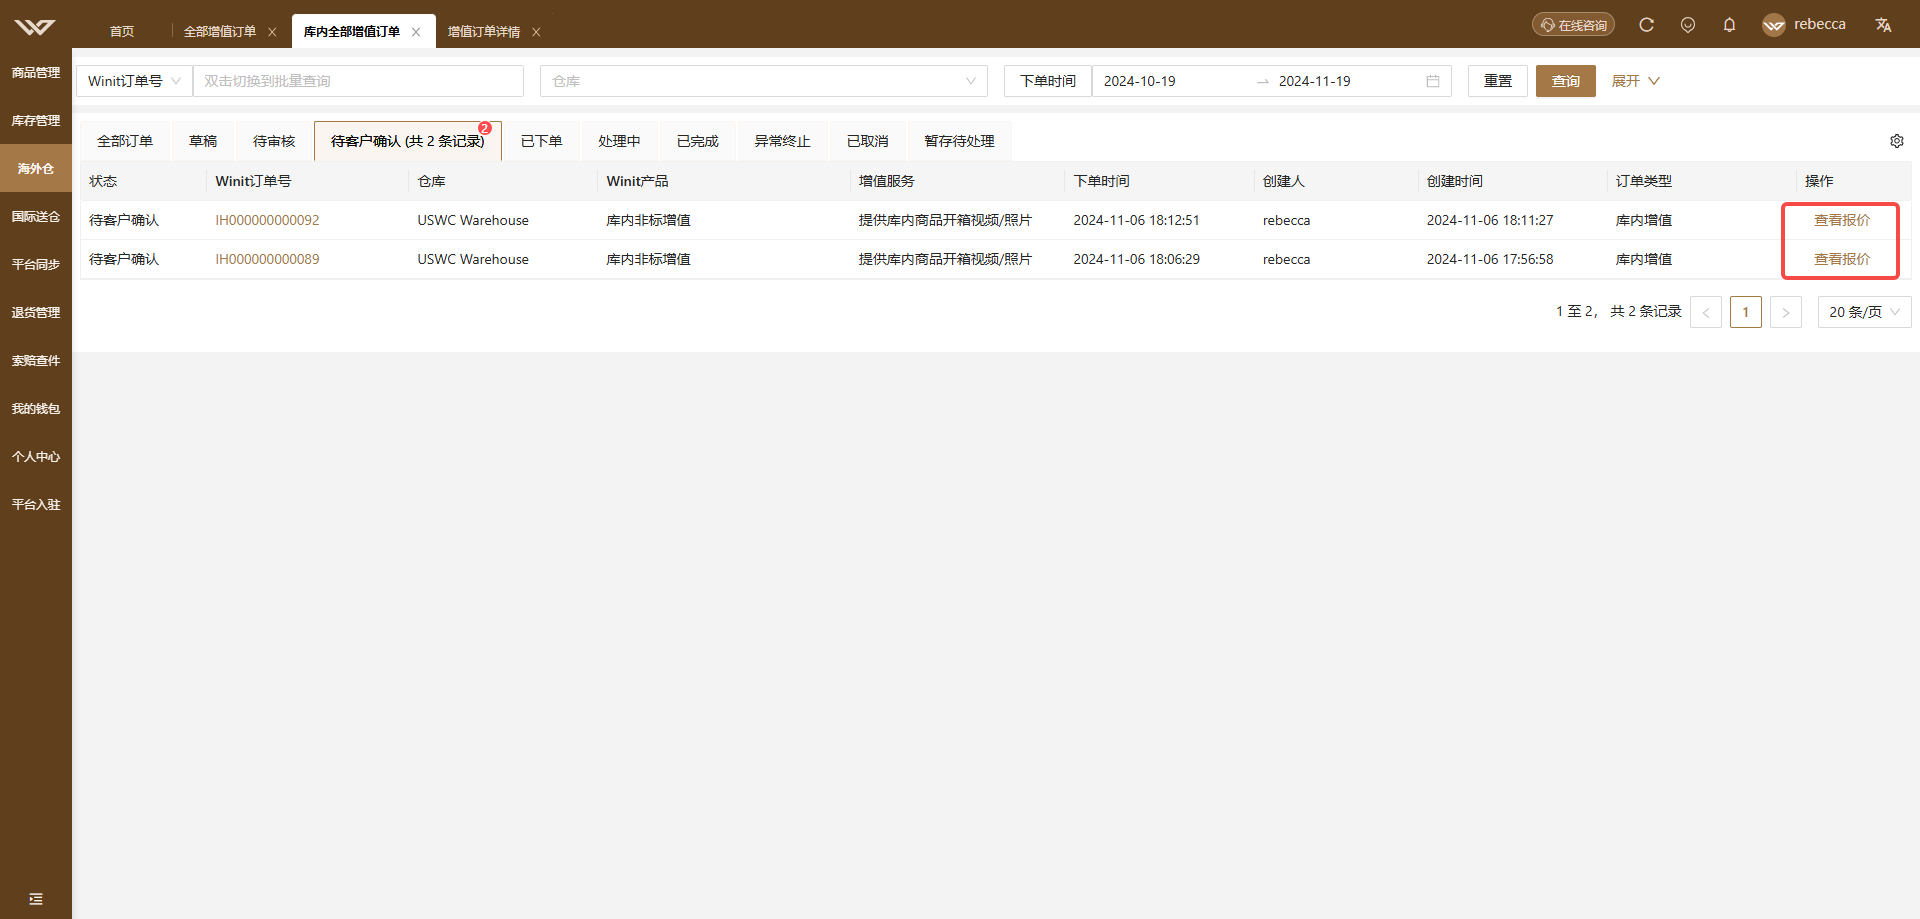Select page 1 in pagination

click(x=1746, y=312)
